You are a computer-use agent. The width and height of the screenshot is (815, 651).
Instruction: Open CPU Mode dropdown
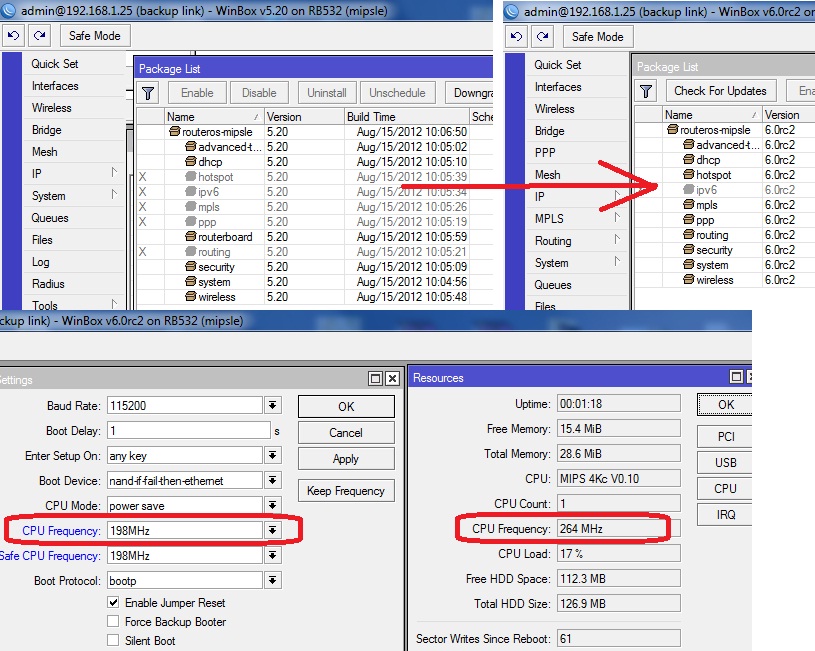272,505
